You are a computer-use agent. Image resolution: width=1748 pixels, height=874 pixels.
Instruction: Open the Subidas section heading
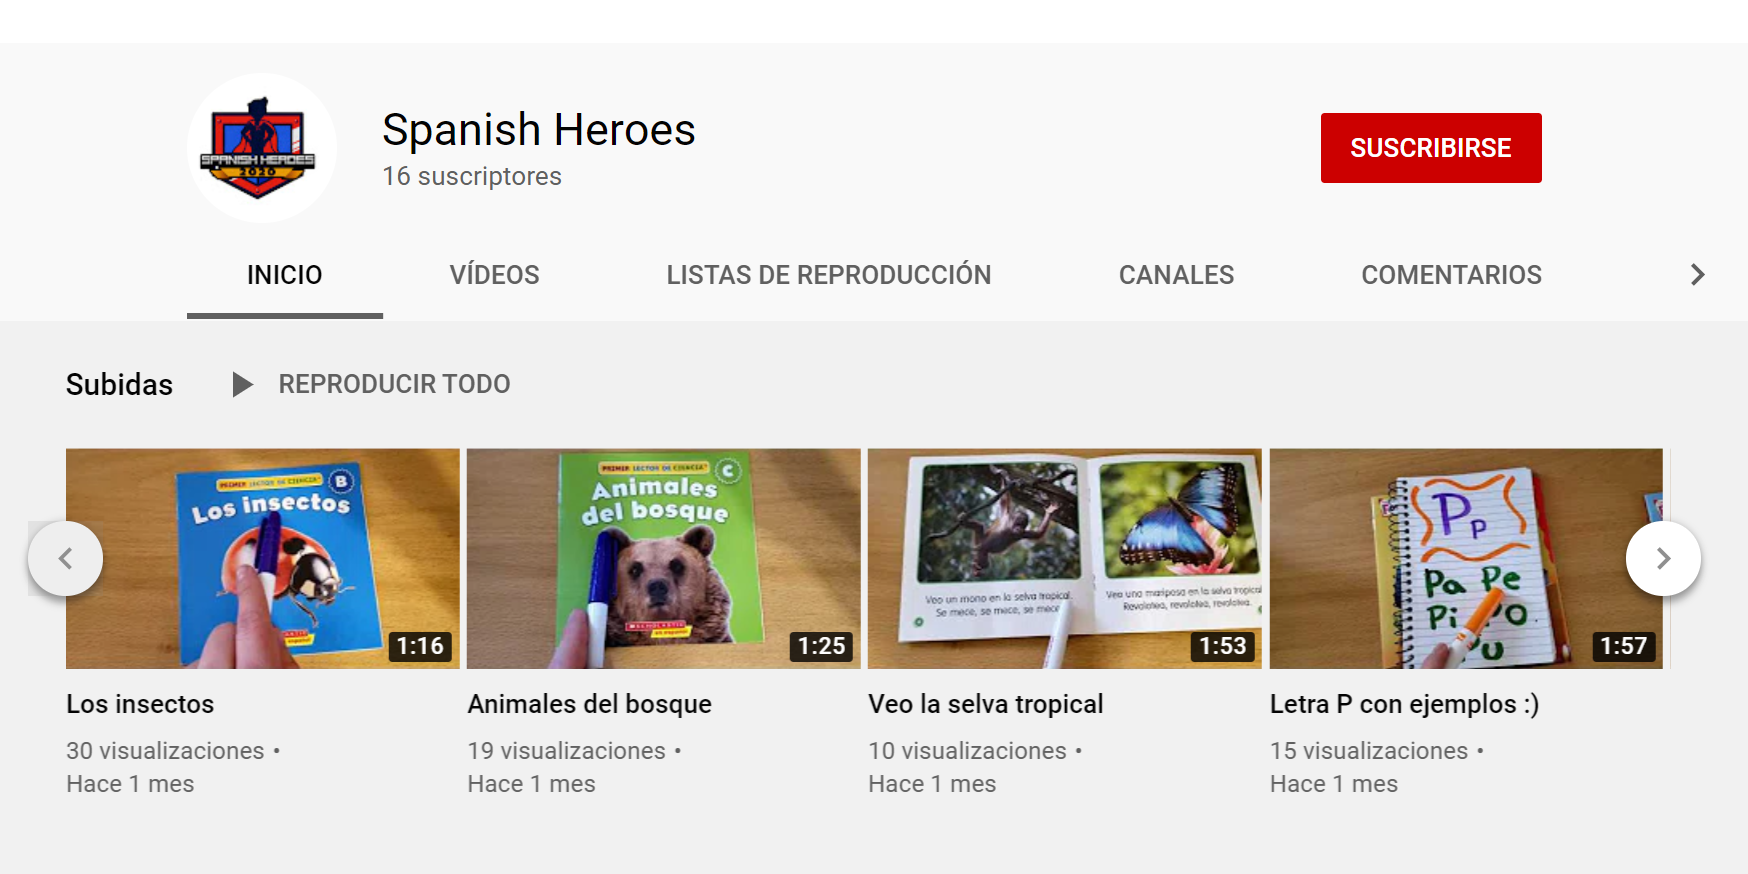click(x=119, y=384)
